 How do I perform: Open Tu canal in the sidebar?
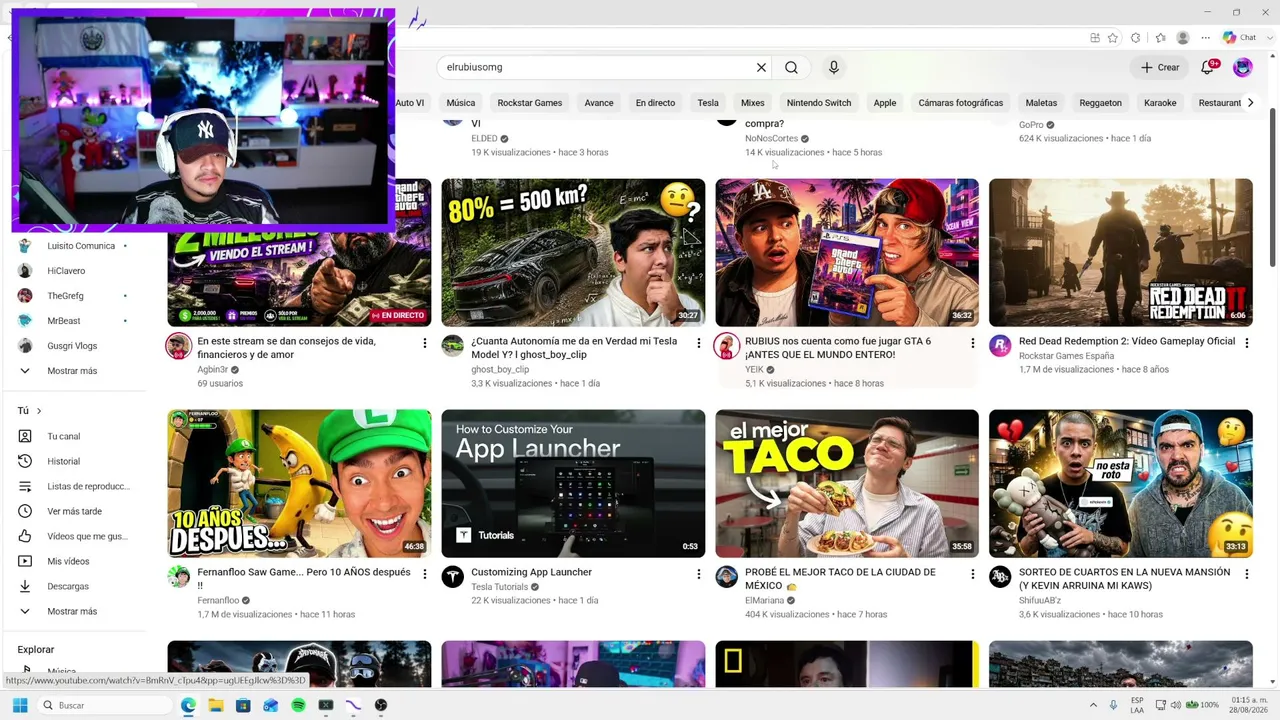(74, 436)
